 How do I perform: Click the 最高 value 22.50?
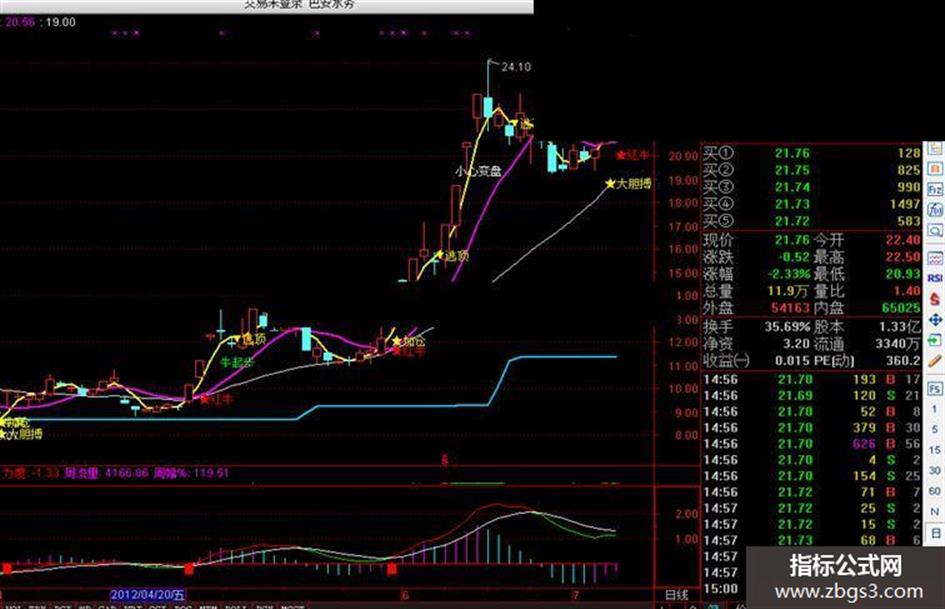pos(903,257)
